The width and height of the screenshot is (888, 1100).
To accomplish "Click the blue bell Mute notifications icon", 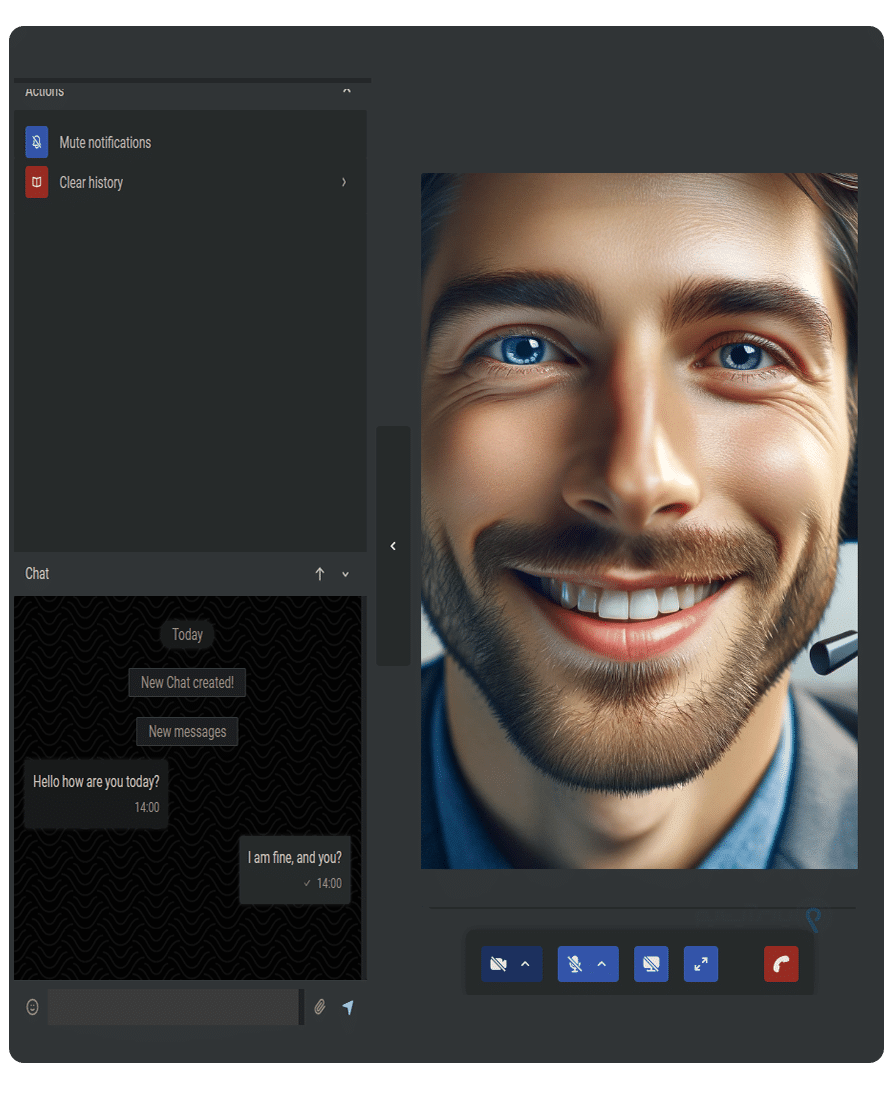I will [36, 142].
